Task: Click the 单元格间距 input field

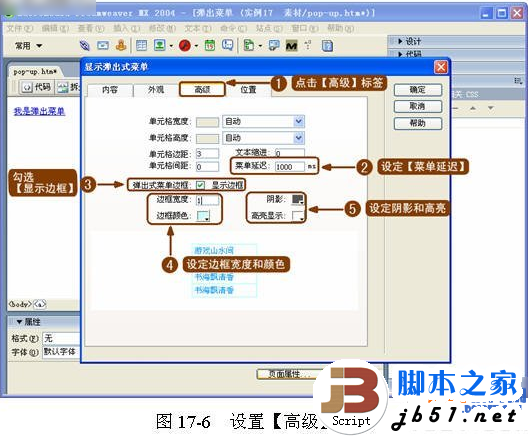Action: [207, 166]
